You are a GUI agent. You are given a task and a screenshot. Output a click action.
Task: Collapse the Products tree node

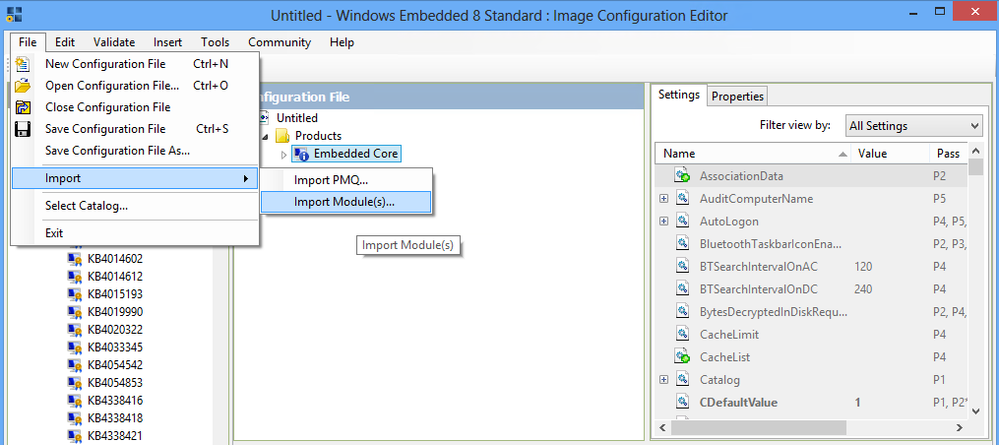point(264,136)
